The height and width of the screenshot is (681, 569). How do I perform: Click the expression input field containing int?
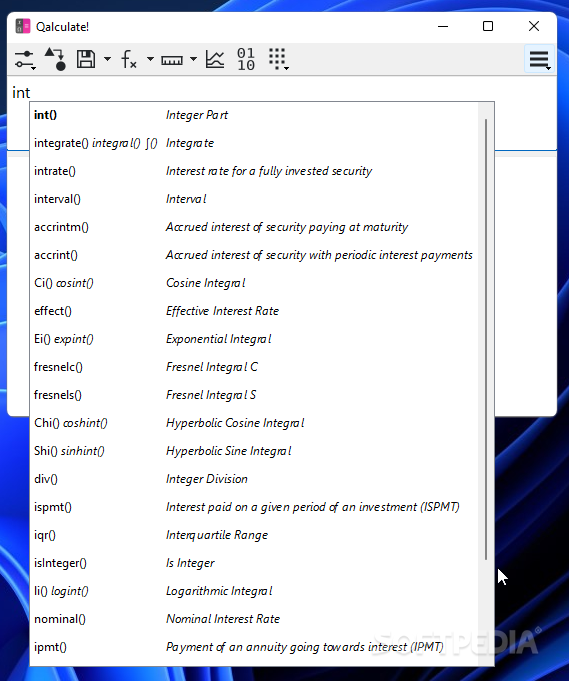point(282,93)
